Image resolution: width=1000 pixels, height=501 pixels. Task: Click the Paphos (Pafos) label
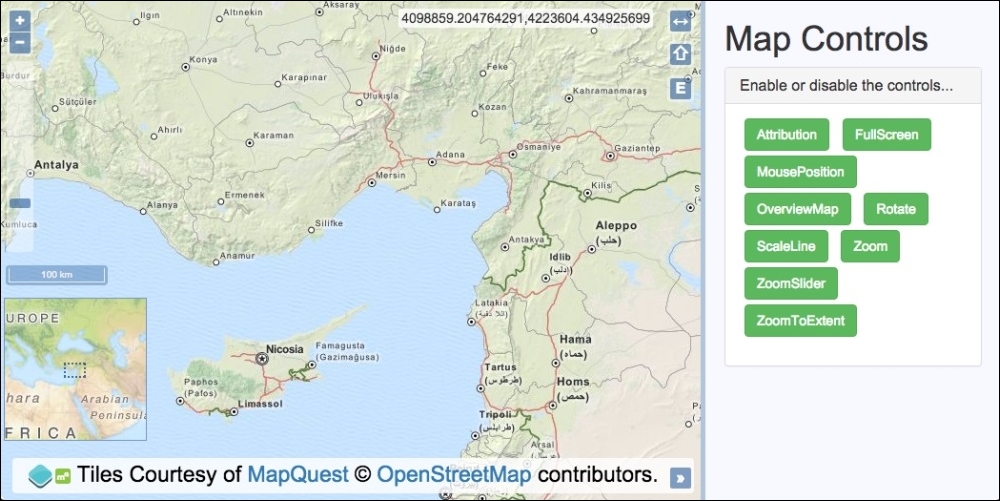coord(201,388)
